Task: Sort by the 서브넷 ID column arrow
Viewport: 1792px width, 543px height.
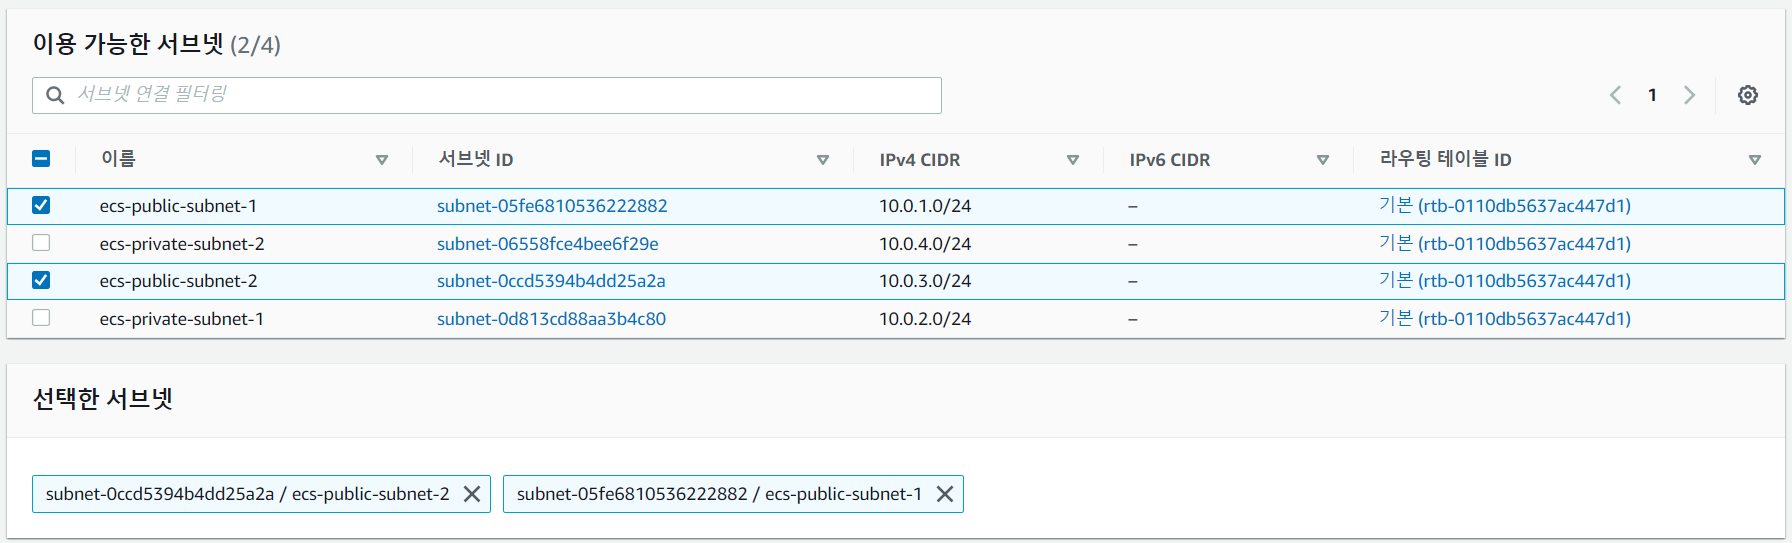Action: click(x=822, y=160)
